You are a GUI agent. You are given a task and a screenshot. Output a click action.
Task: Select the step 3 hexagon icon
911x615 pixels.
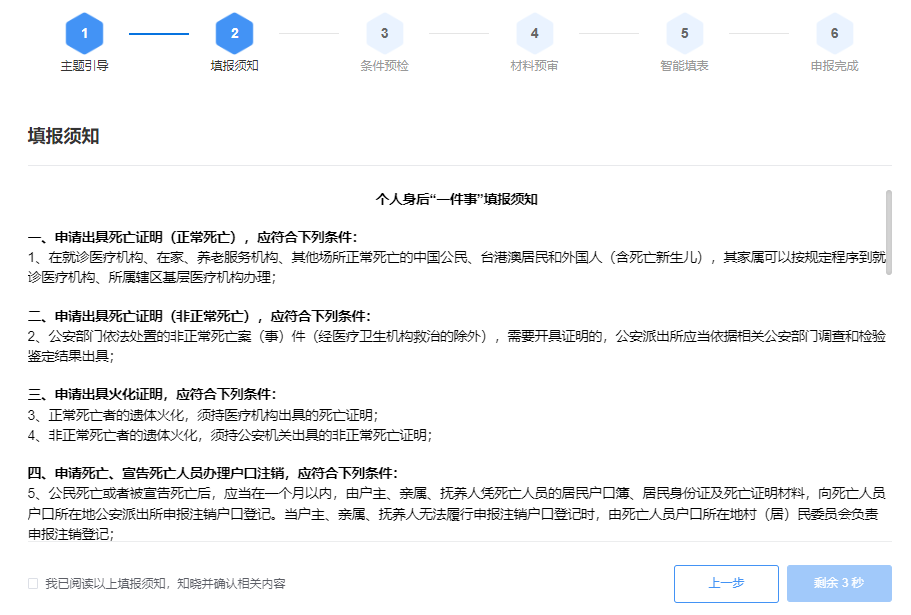pos(384,34)
